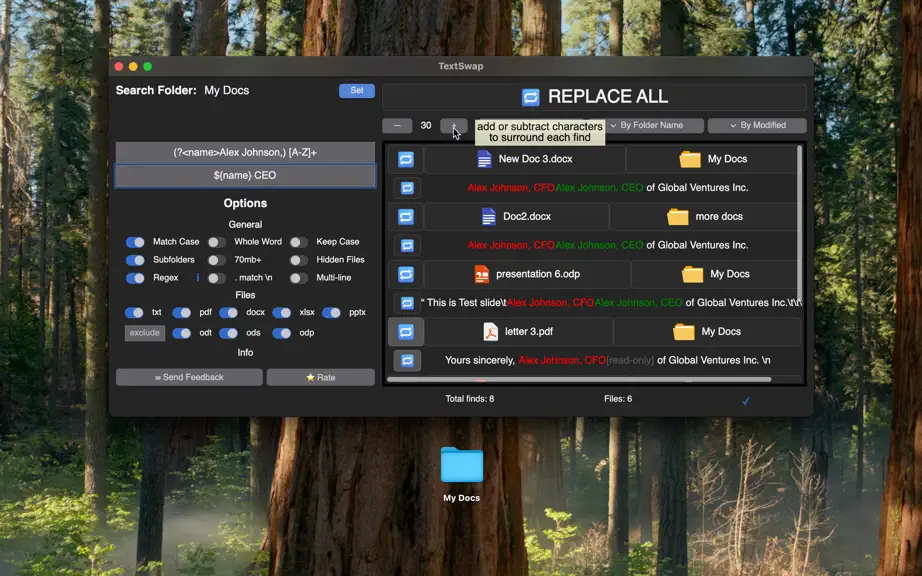
Task: Toggle the ods file type switch
Action: click(228, 333)
